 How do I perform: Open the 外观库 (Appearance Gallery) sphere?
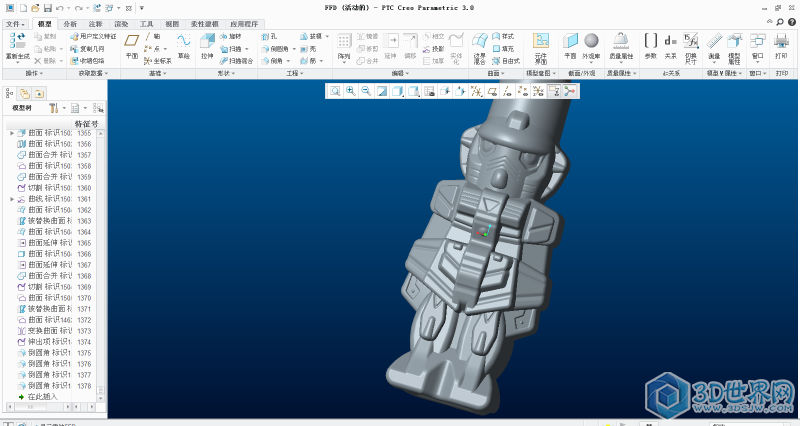(591, 40)
